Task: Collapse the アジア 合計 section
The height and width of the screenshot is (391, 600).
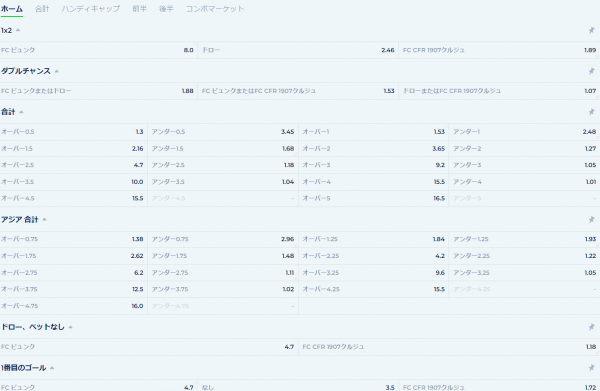Action: [44, 220]
